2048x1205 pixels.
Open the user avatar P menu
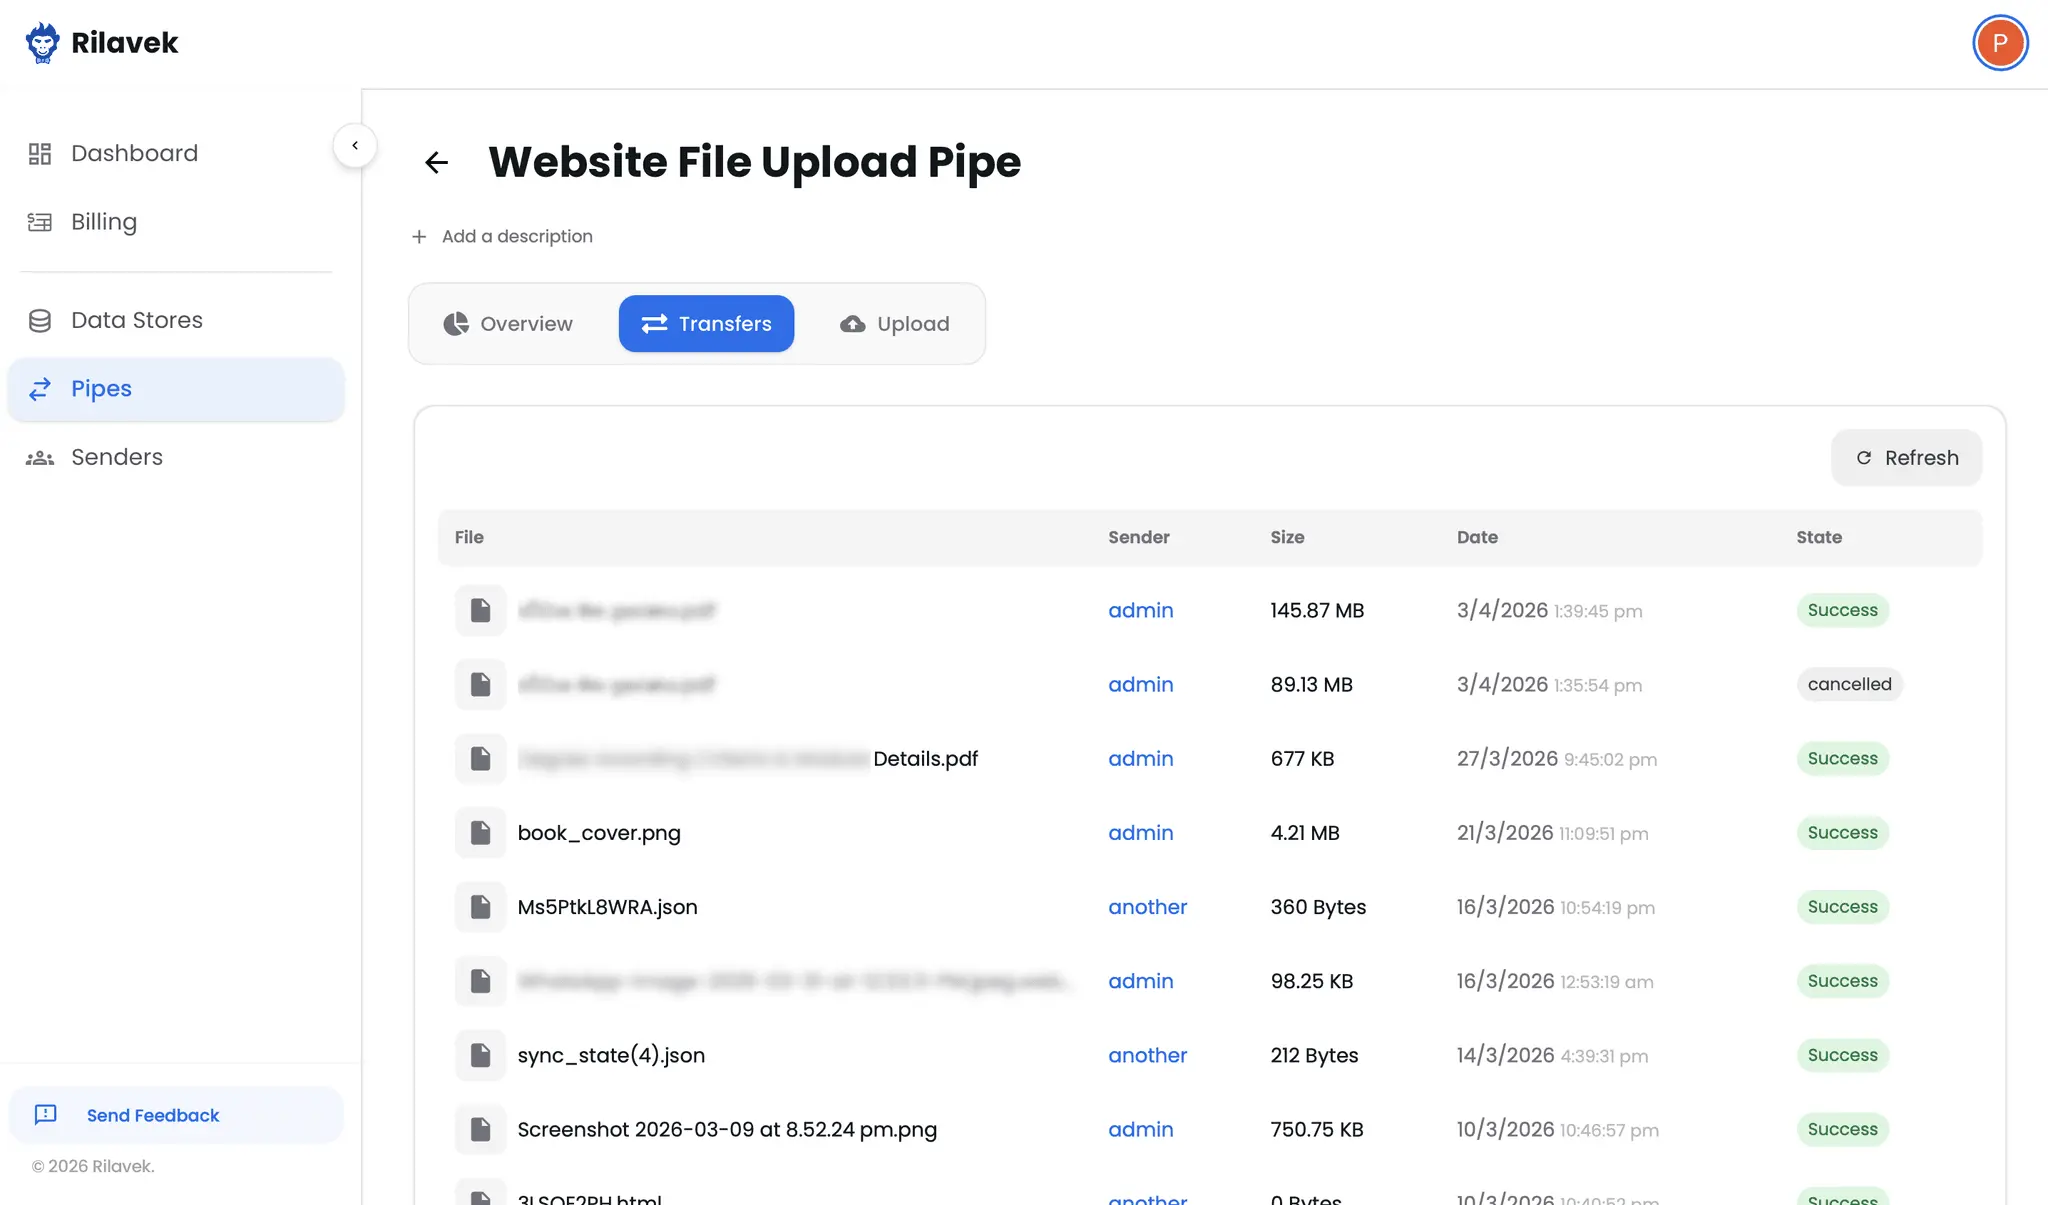pyautogui.click(x=2000, y=43)
